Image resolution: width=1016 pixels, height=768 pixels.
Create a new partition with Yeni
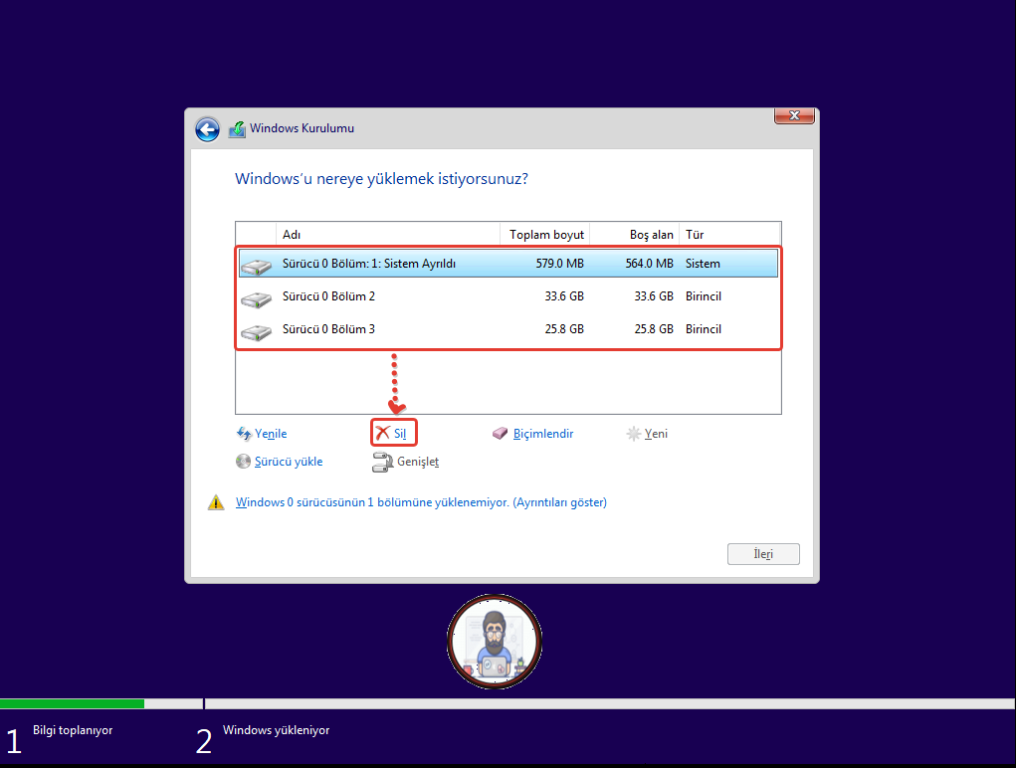coord(656,434)
